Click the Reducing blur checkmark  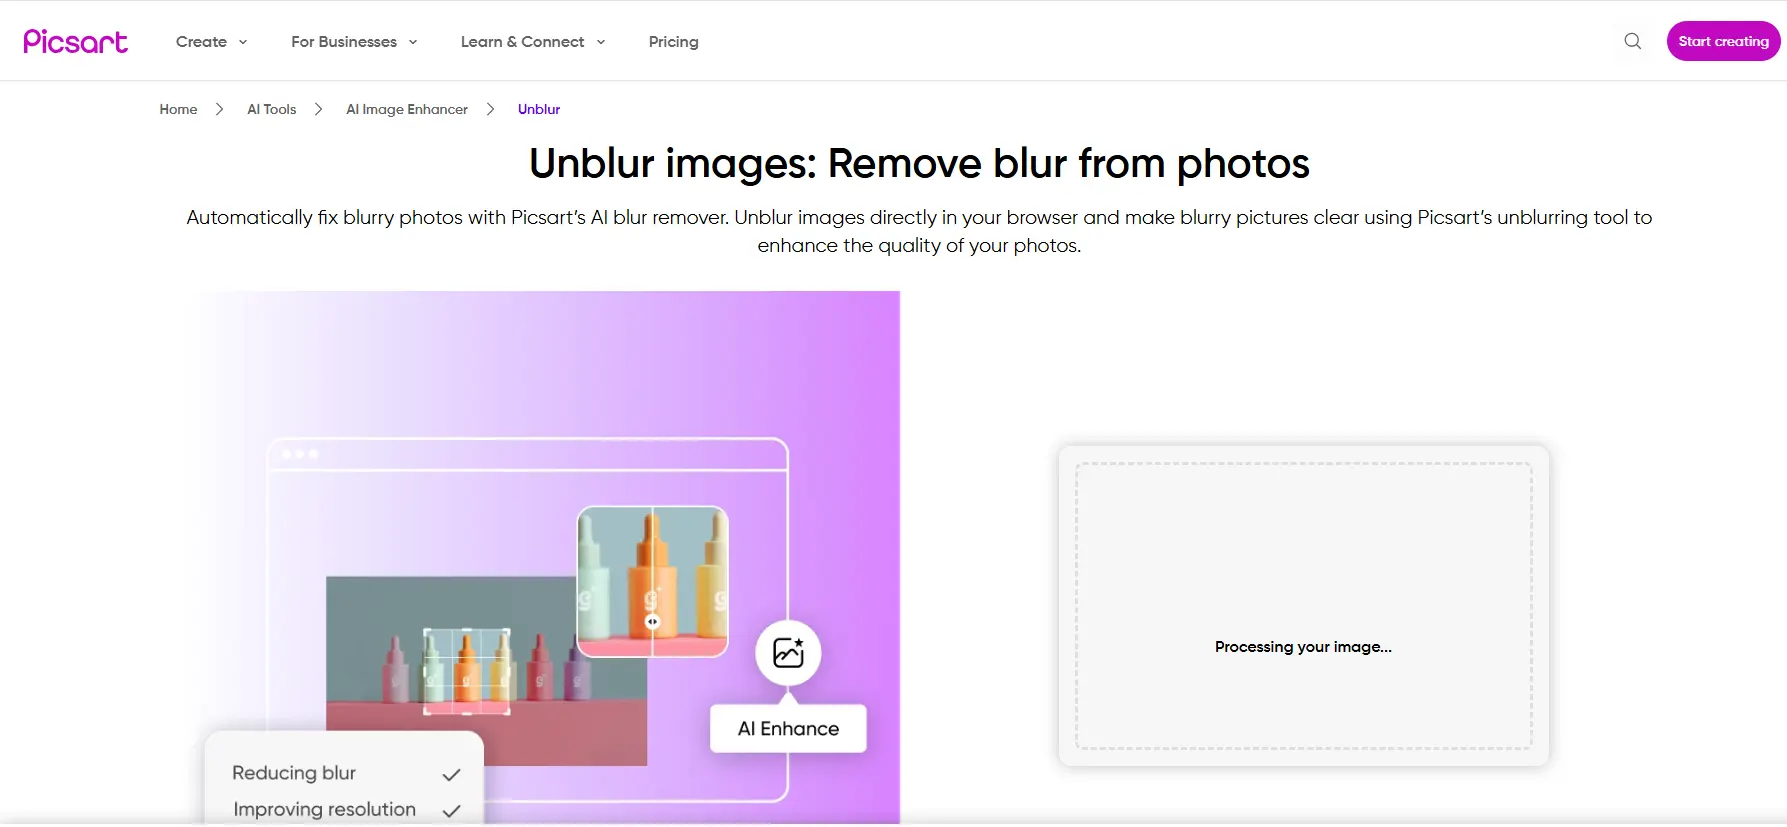click(451, 774)
